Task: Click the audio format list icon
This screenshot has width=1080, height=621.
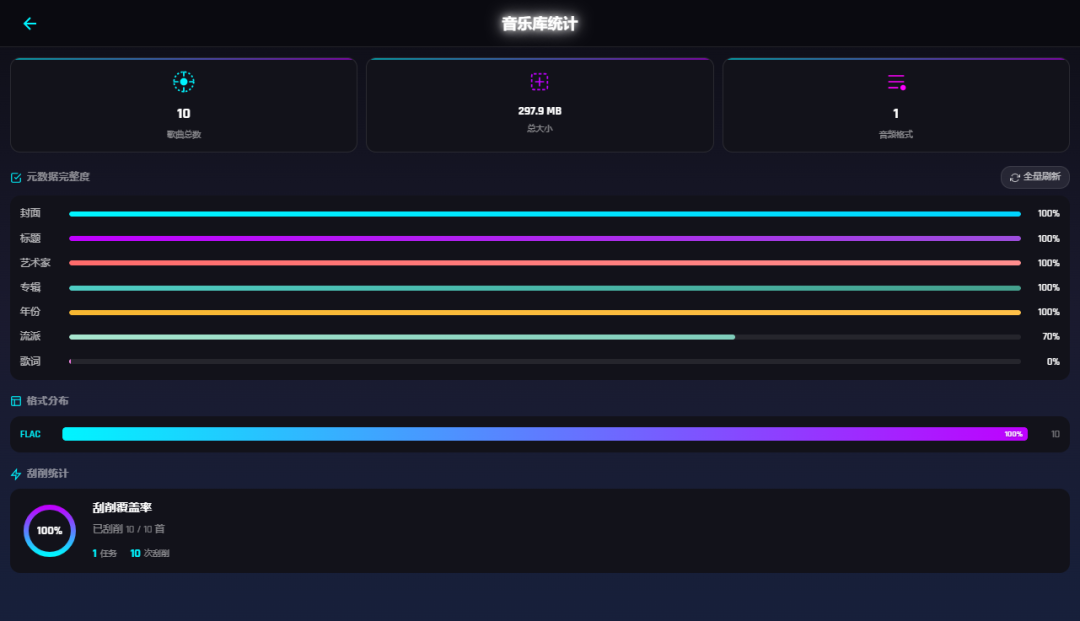Action: [896, 82]
